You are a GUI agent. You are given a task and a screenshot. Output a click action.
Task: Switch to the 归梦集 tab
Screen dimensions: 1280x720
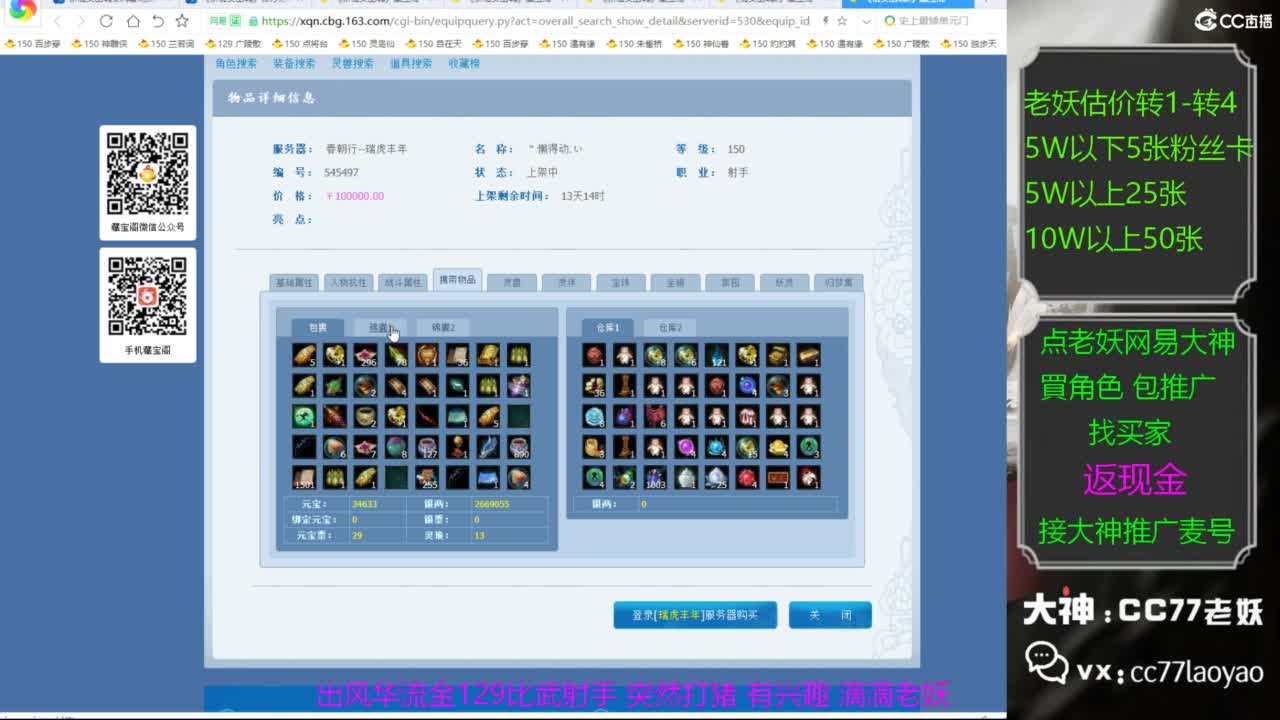(838, 283)
